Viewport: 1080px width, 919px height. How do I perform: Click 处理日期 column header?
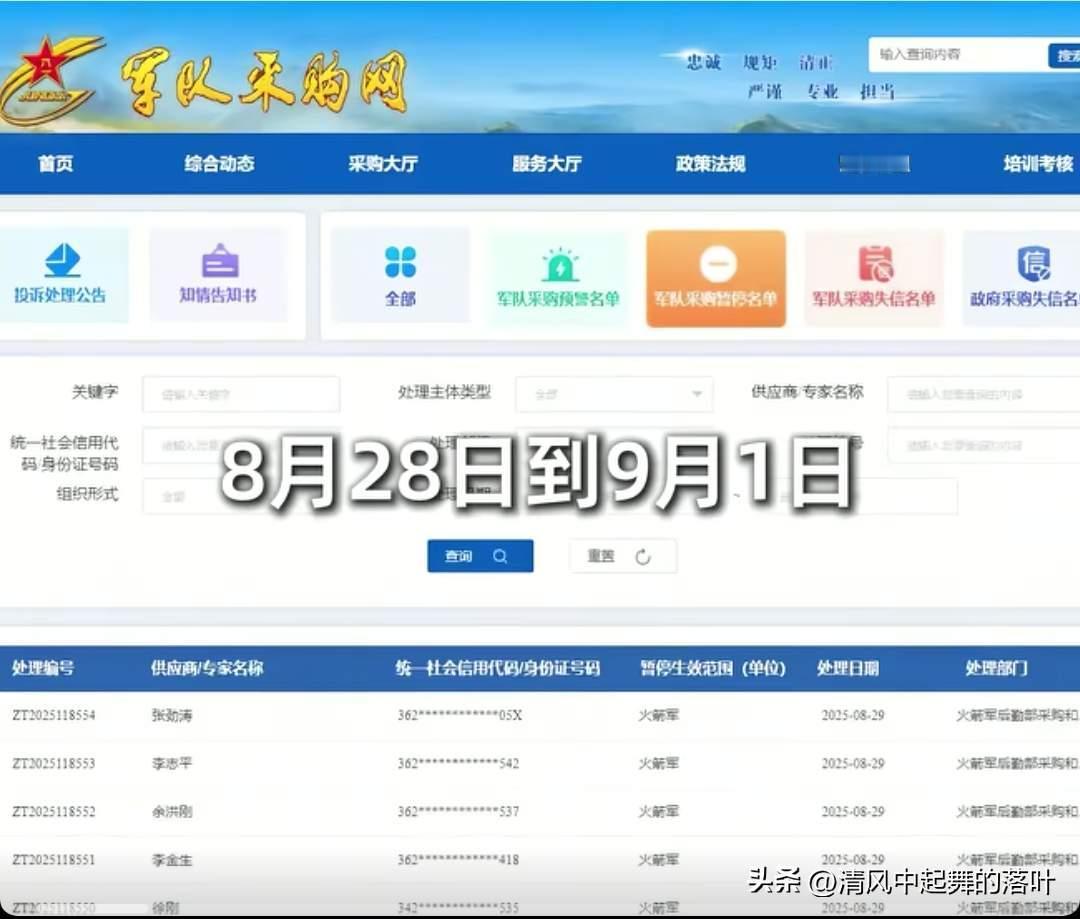pyautogui.click(x=848, y=668)
